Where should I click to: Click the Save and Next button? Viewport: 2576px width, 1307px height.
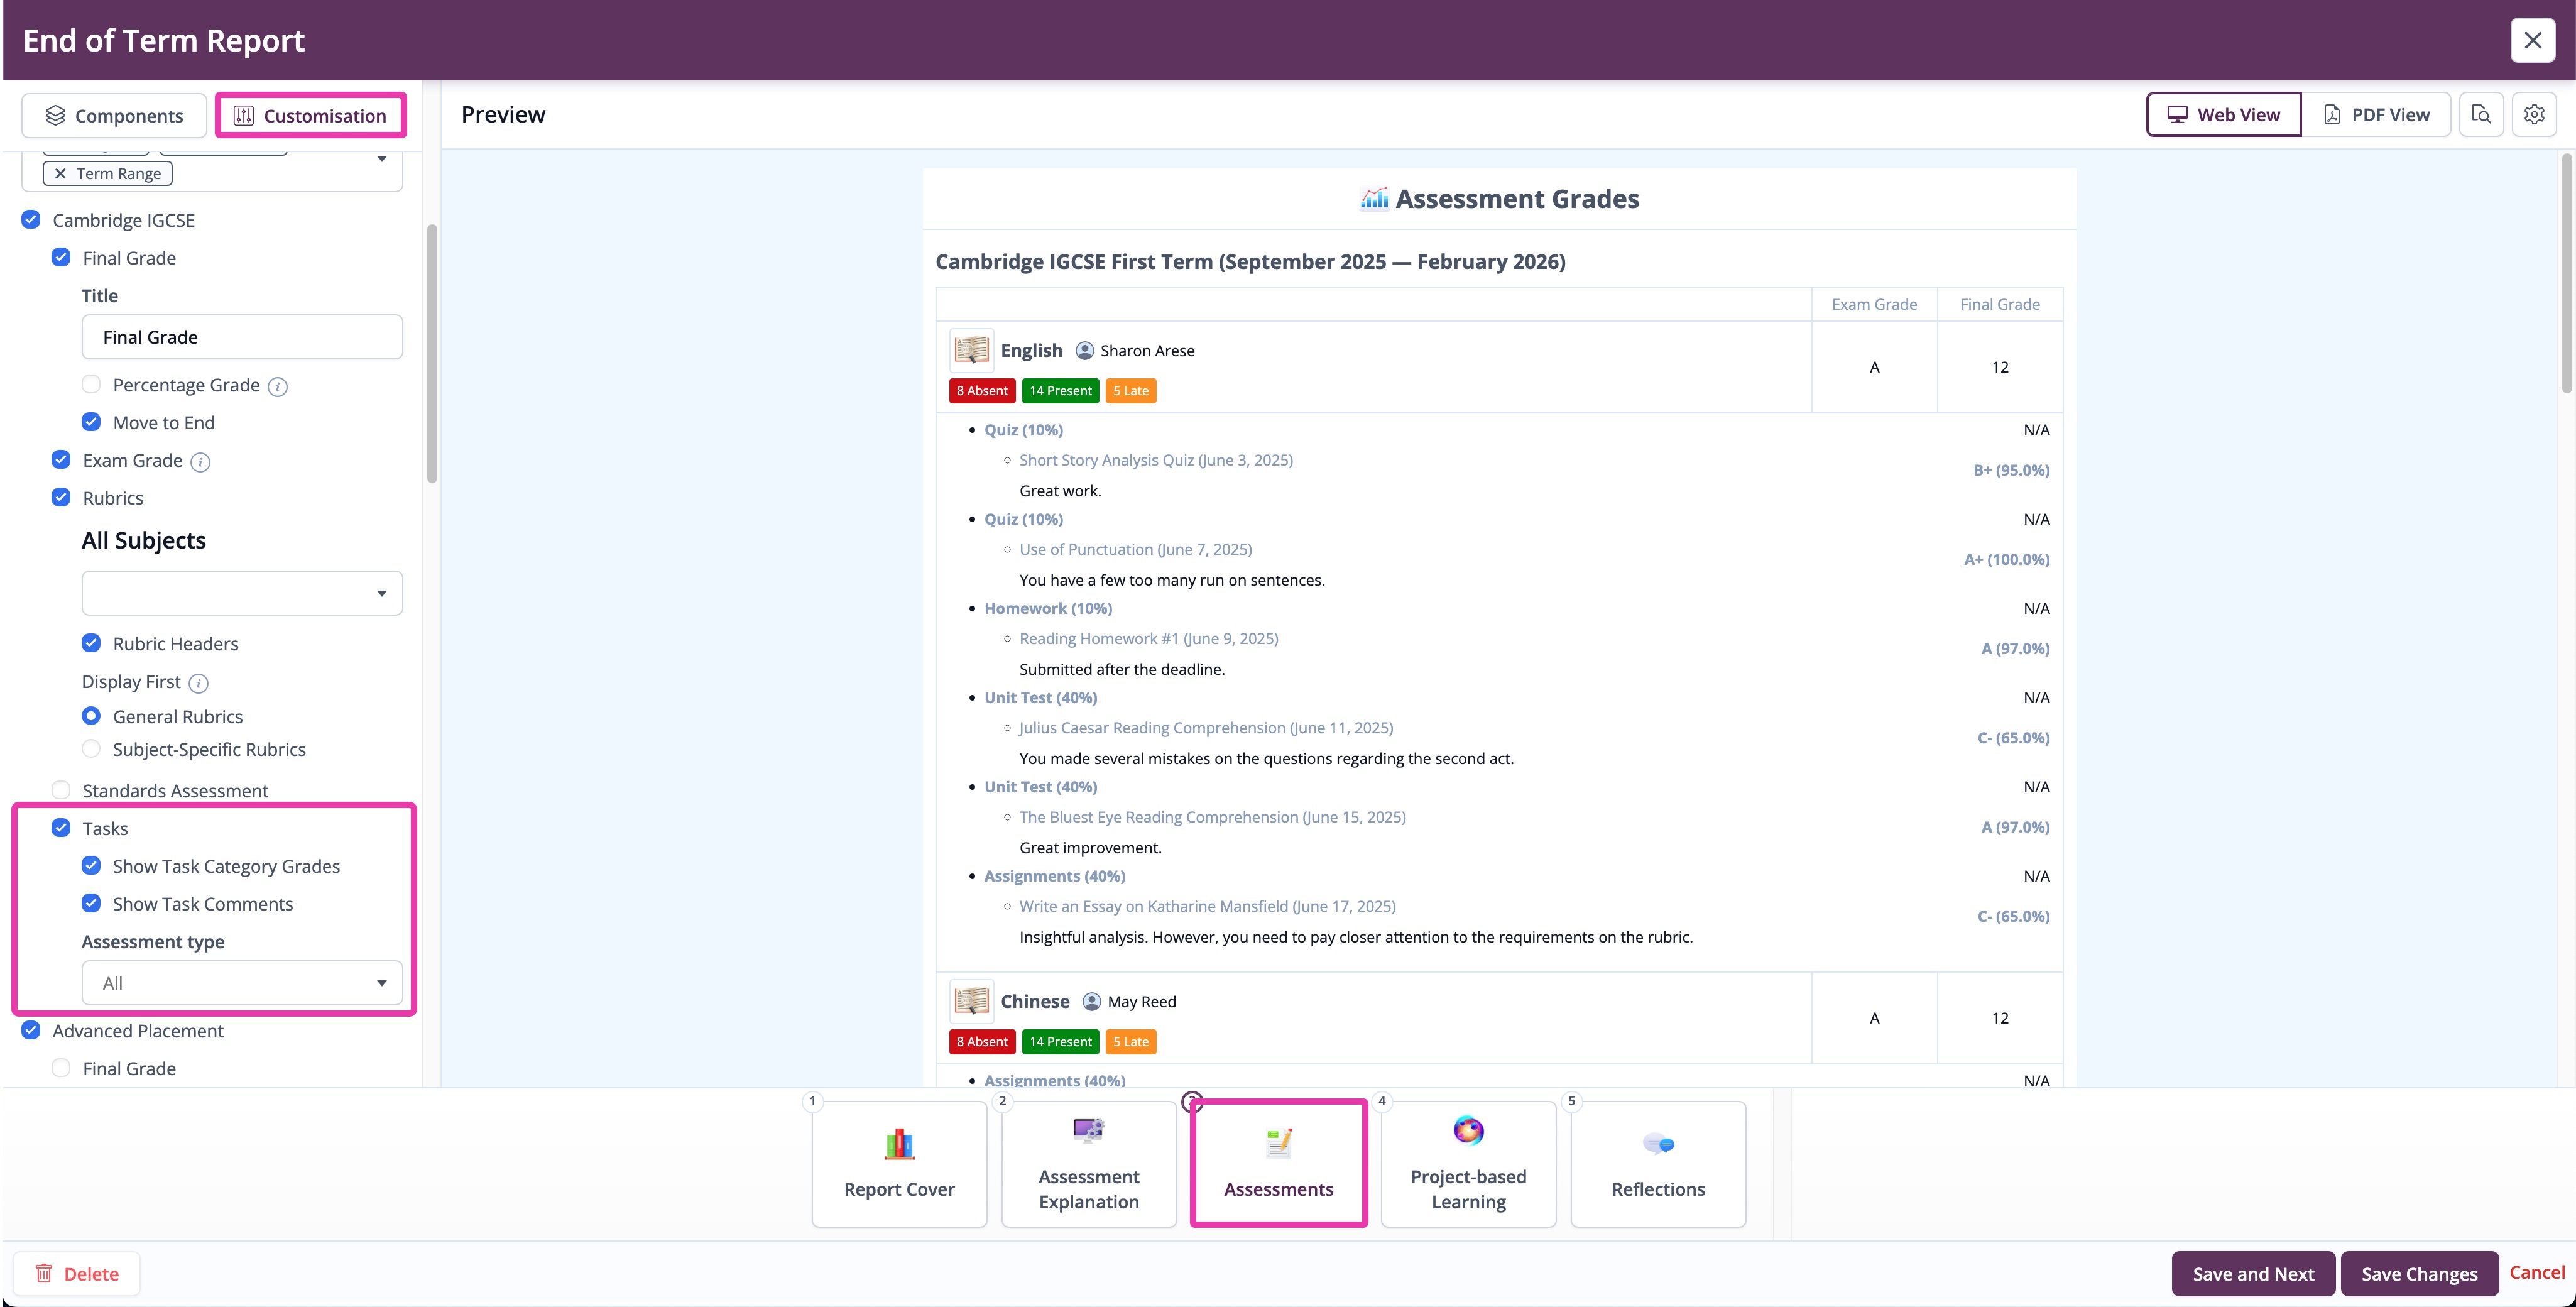pos(2252,1273)
